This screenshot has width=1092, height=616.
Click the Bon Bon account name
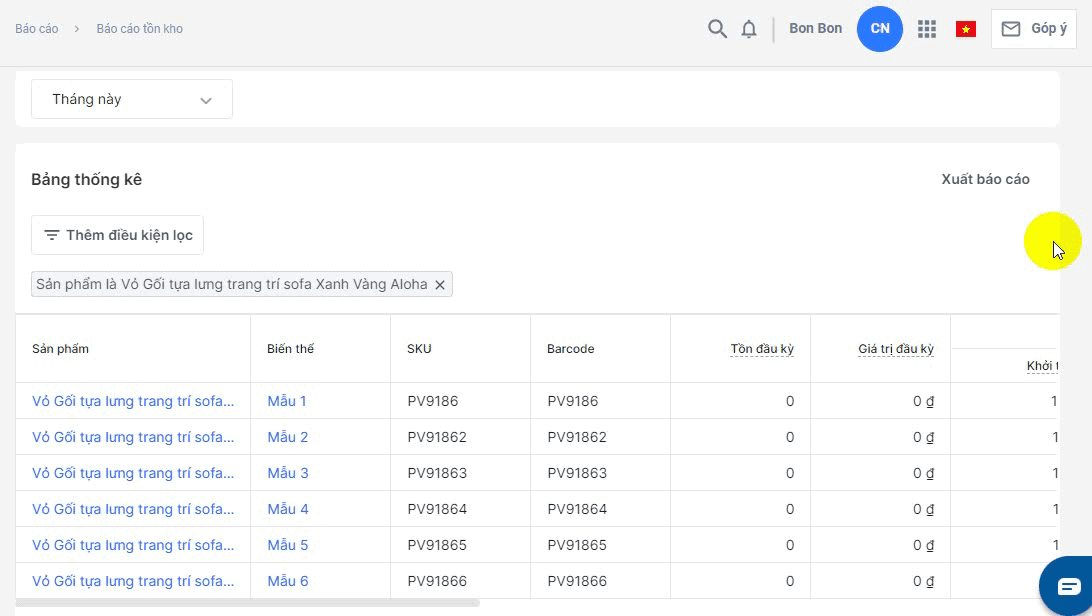815,29
